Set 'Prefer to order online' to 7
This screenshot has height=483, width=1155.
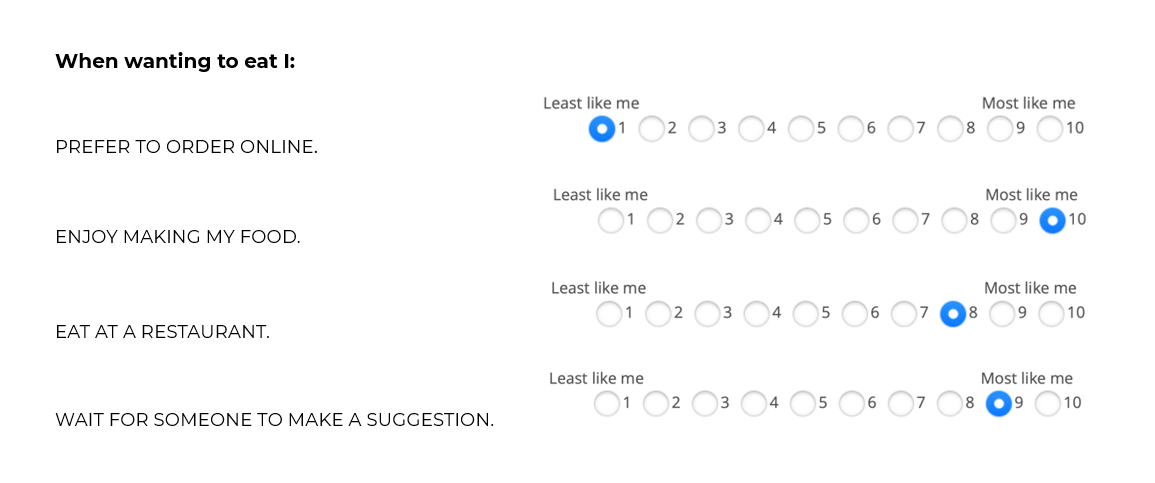900,129
